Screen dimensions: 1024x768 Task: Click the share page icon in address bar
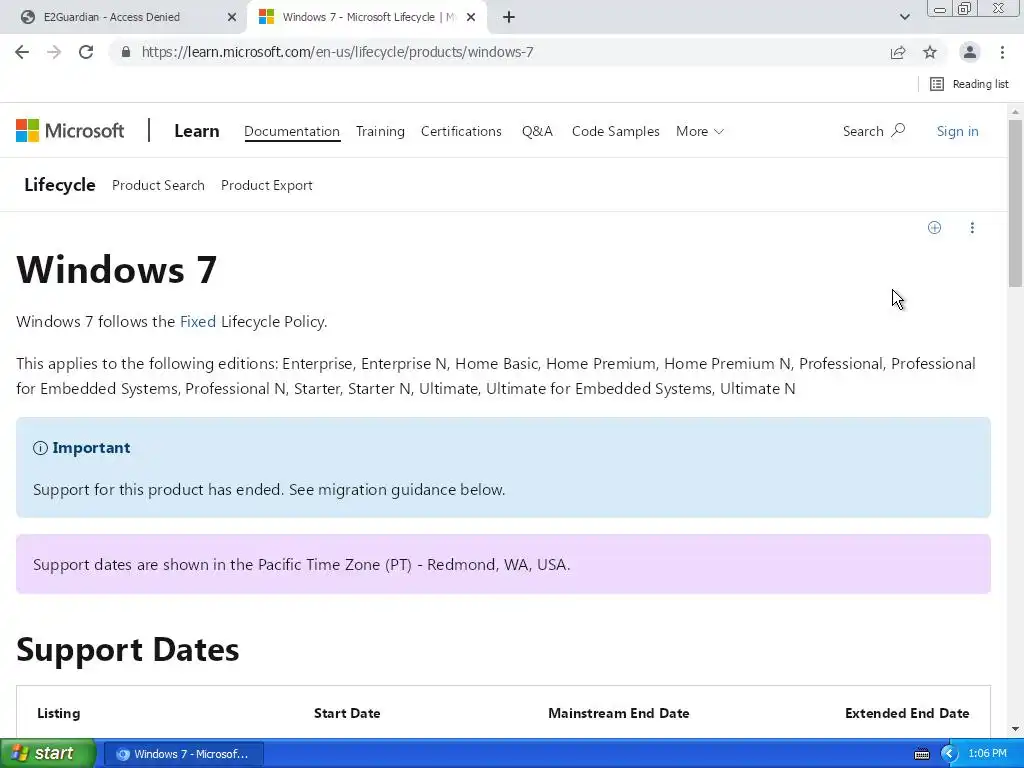[x=898, y=52]
